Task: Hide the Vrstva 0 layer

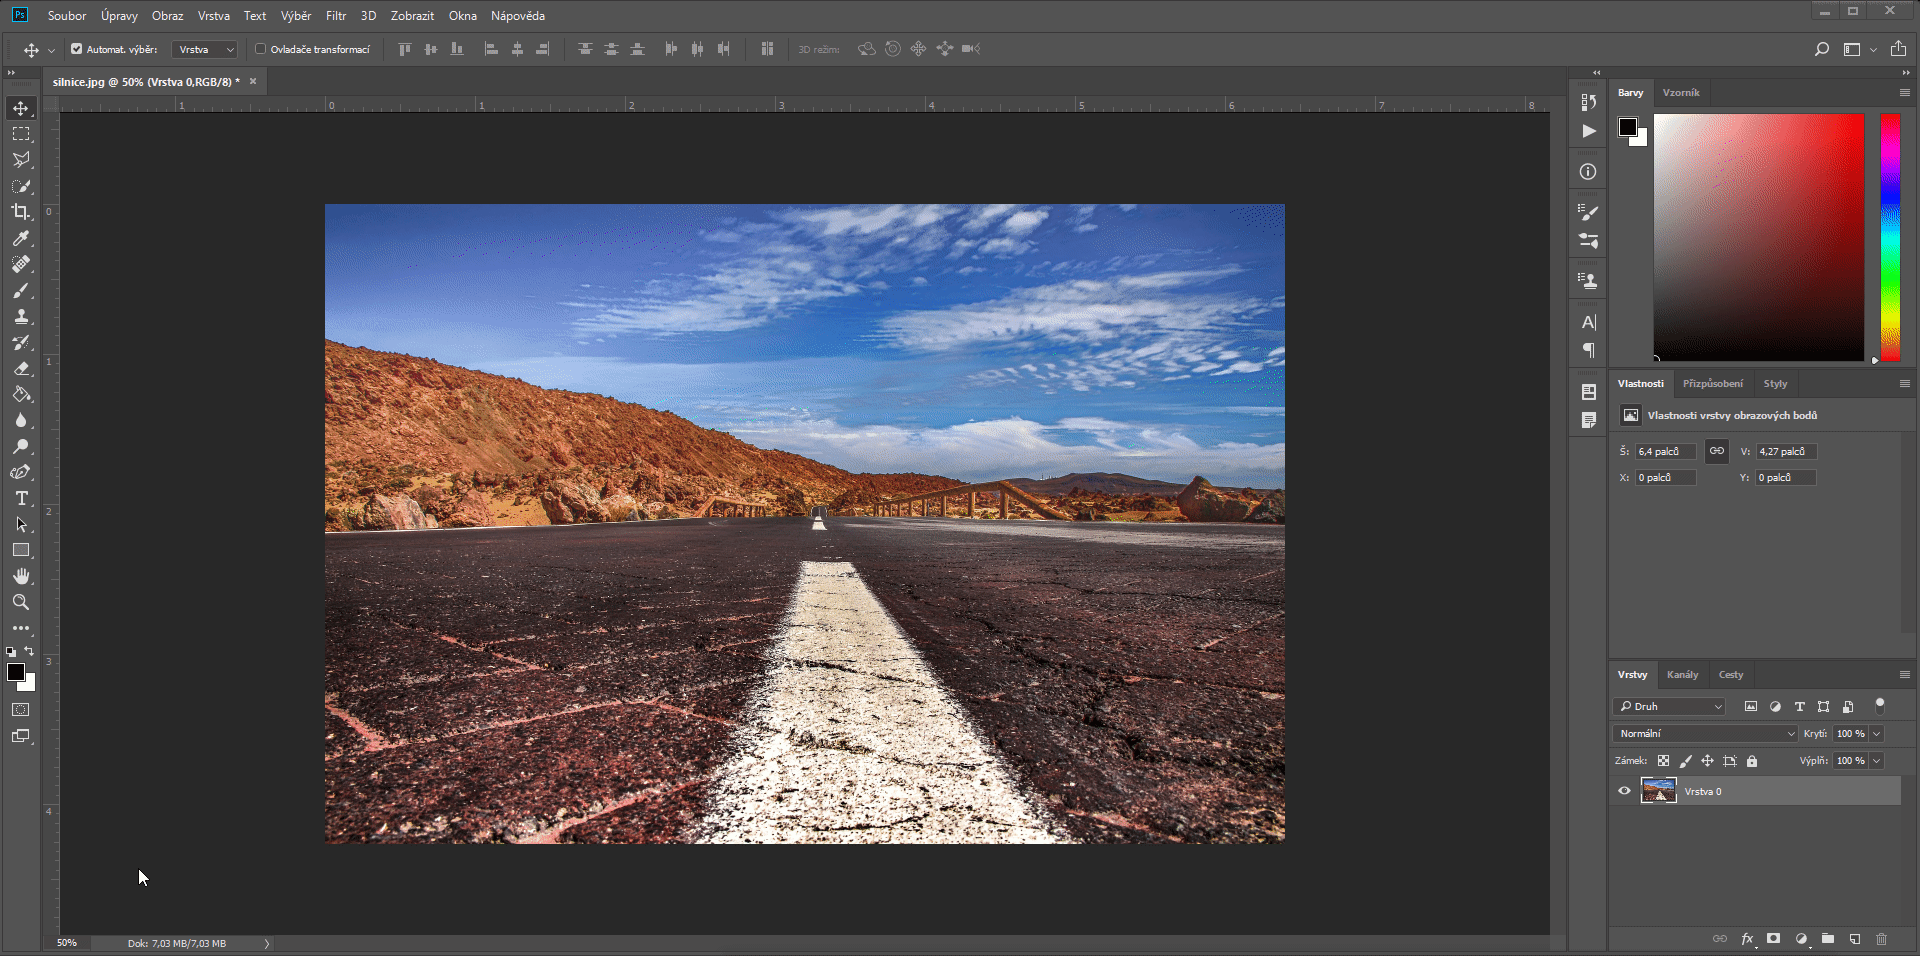Action: click(1623, 791)
